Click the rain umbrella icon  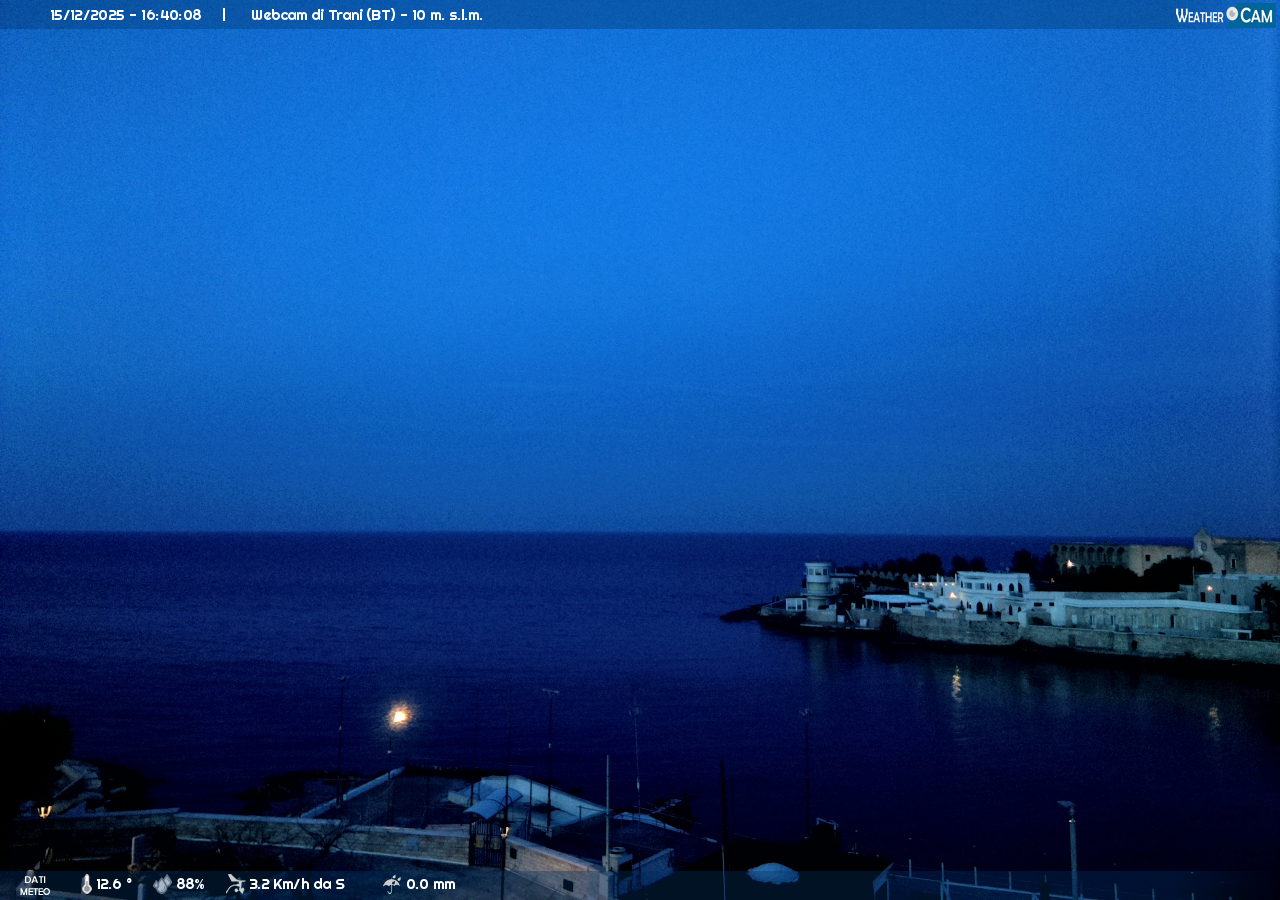click(x=392, y=884)
